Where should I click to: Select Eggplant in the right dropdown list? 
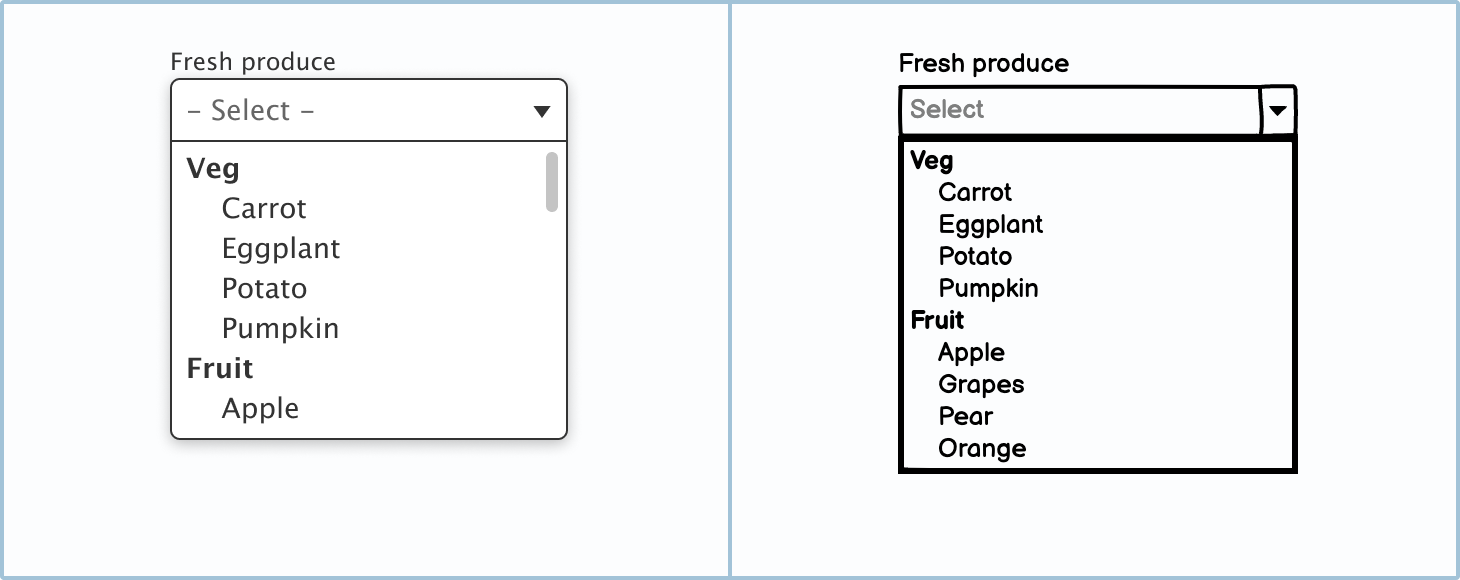click(990, 224)
